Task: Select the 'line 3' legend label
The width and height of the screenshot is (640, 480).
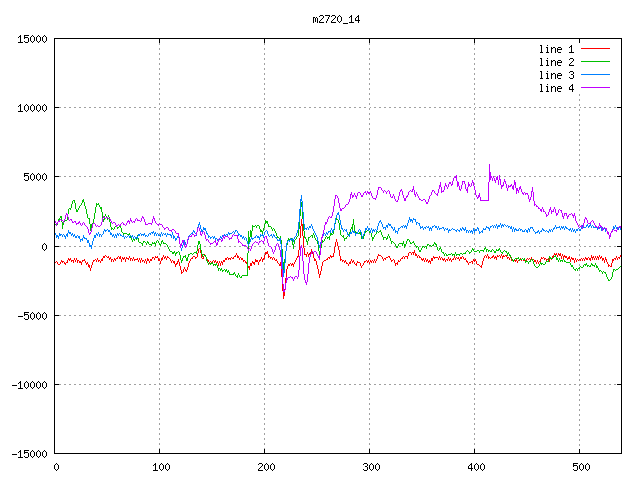Action: point(556,75)
